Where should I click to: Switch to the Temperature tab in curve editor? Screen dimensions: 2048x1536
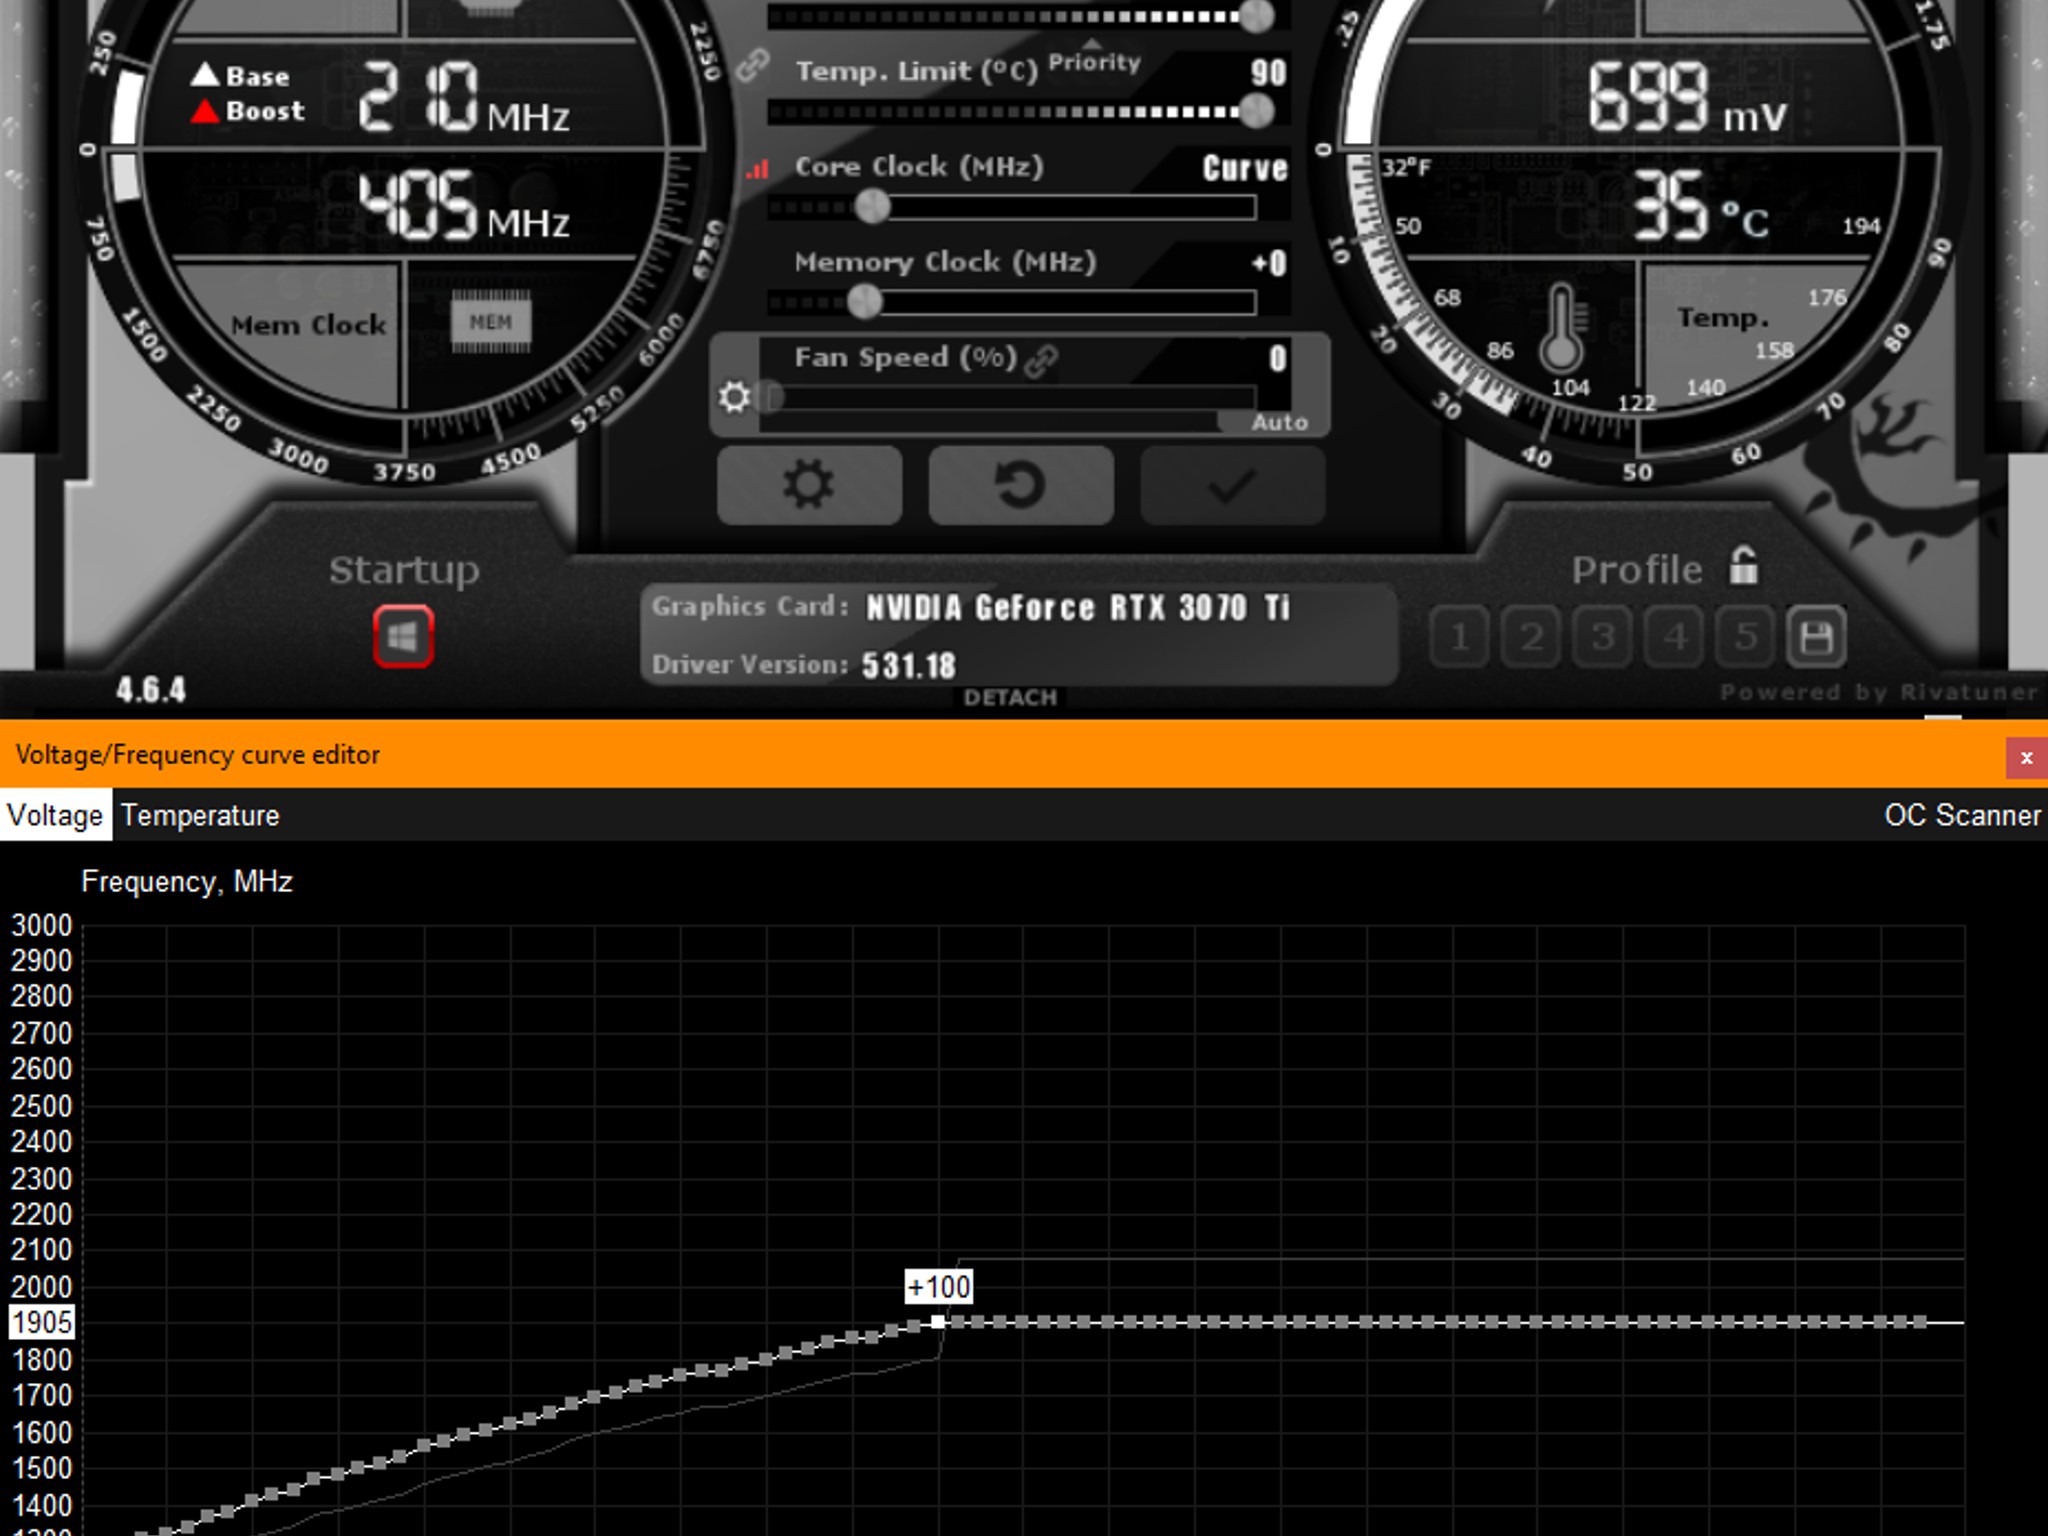point(198,815)
